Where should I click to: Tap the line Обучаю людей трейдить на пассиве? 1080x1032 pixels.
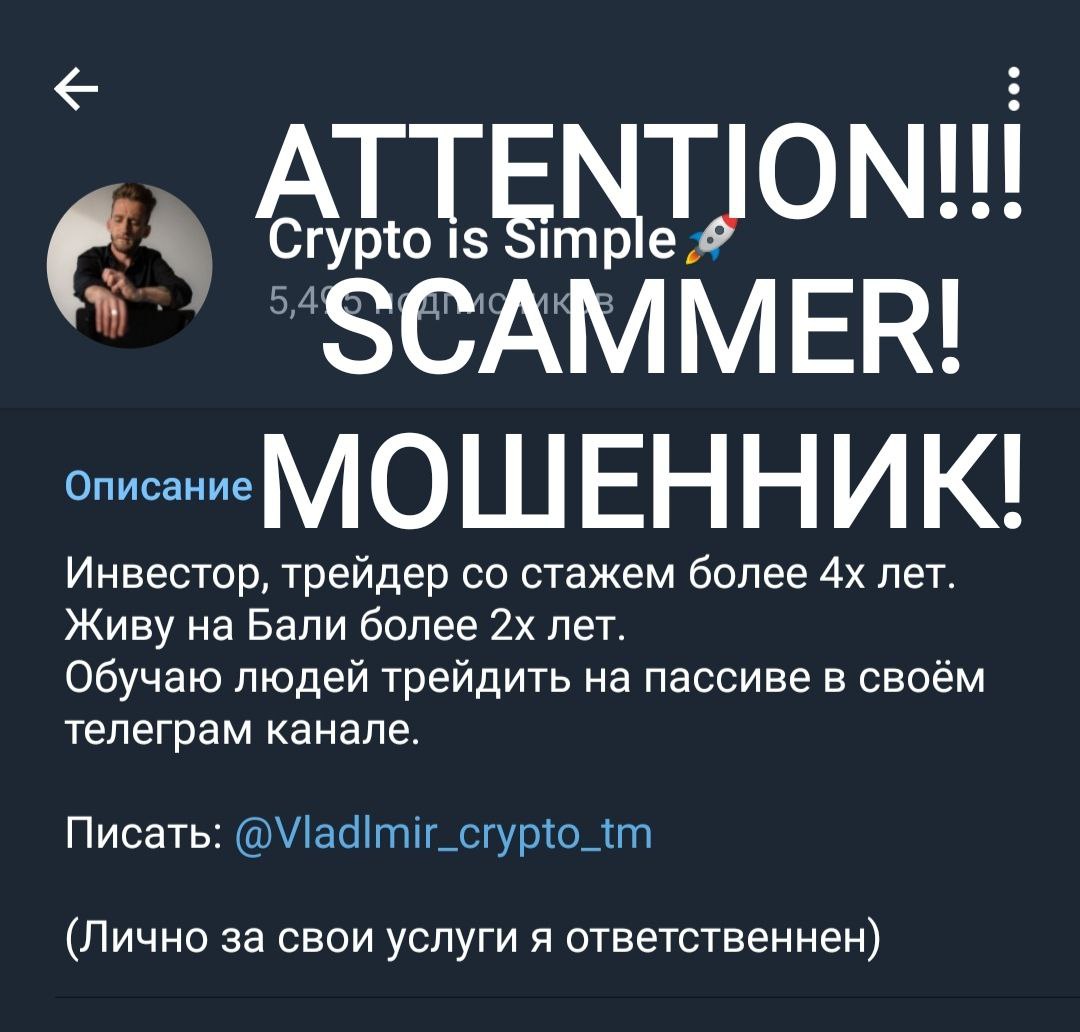point(525,677)
